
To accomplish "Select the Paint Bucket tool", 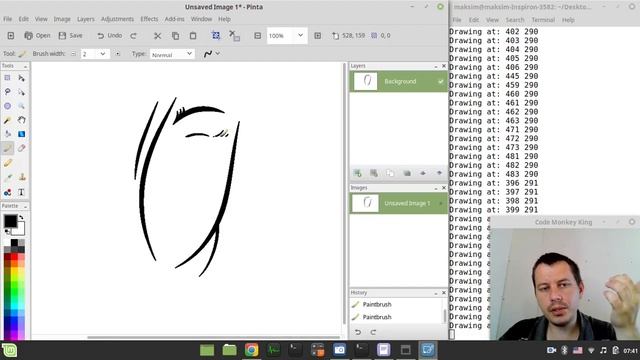I will tap(7, 134).
